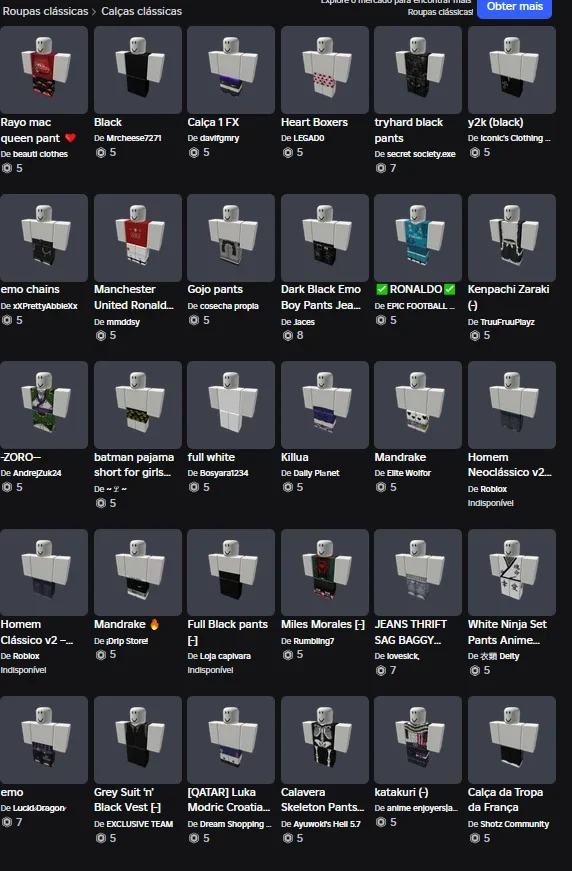Viewport: 572px width, 871px height.
Task: Open Ayuwoki's Hell 5.7 creator link
Action: point(327,824)
